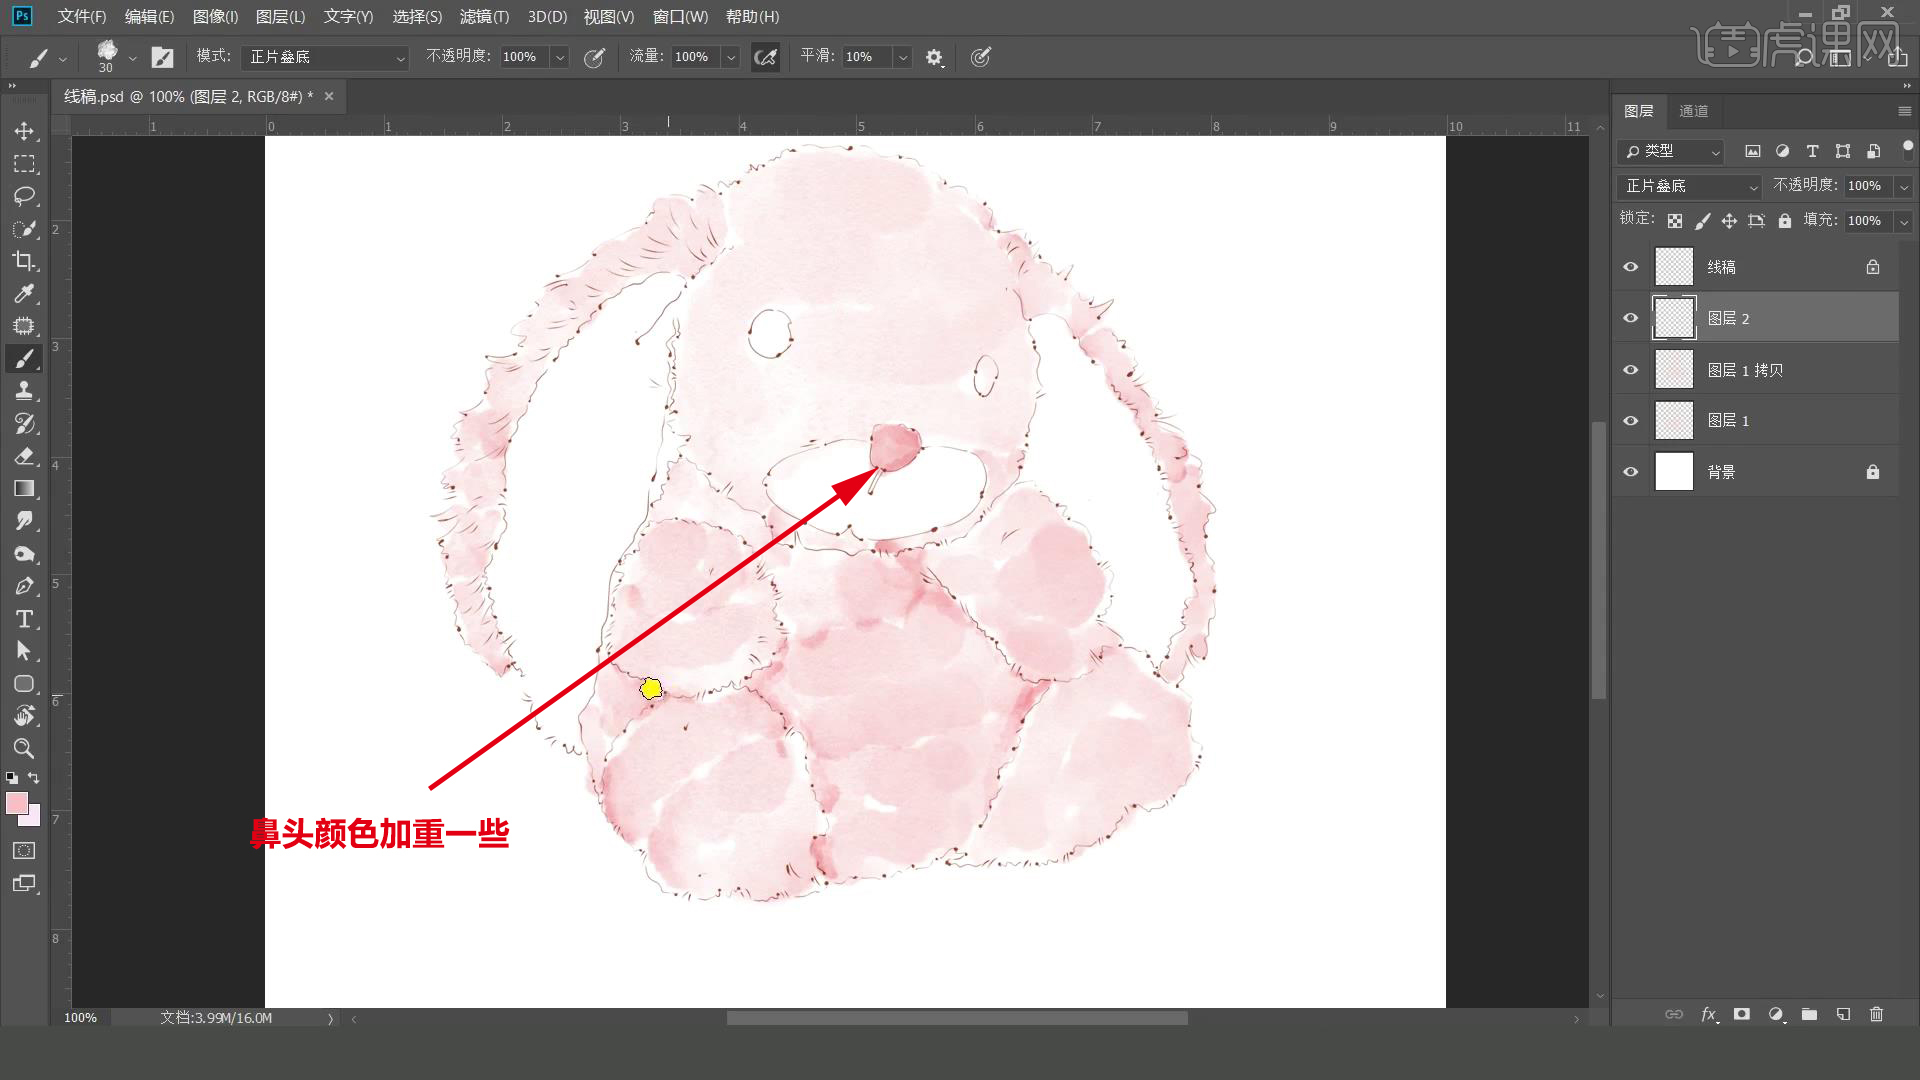1920x1080 pixels.
Task: Select the Eraser tool
Action: pos(24,456)
